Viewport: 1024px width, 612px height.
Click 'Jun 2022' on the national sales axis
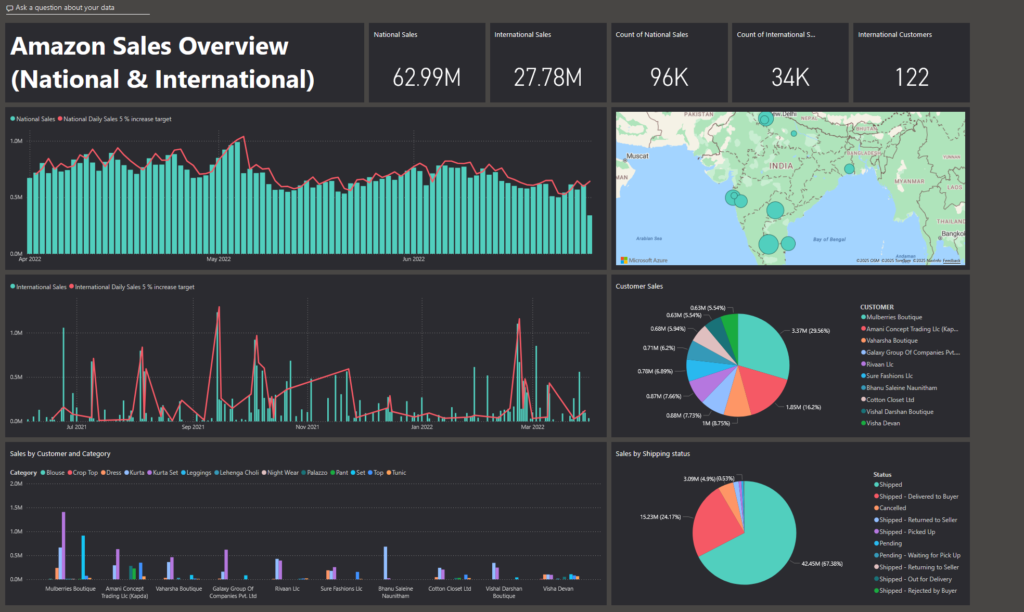(x=413, y=259)
